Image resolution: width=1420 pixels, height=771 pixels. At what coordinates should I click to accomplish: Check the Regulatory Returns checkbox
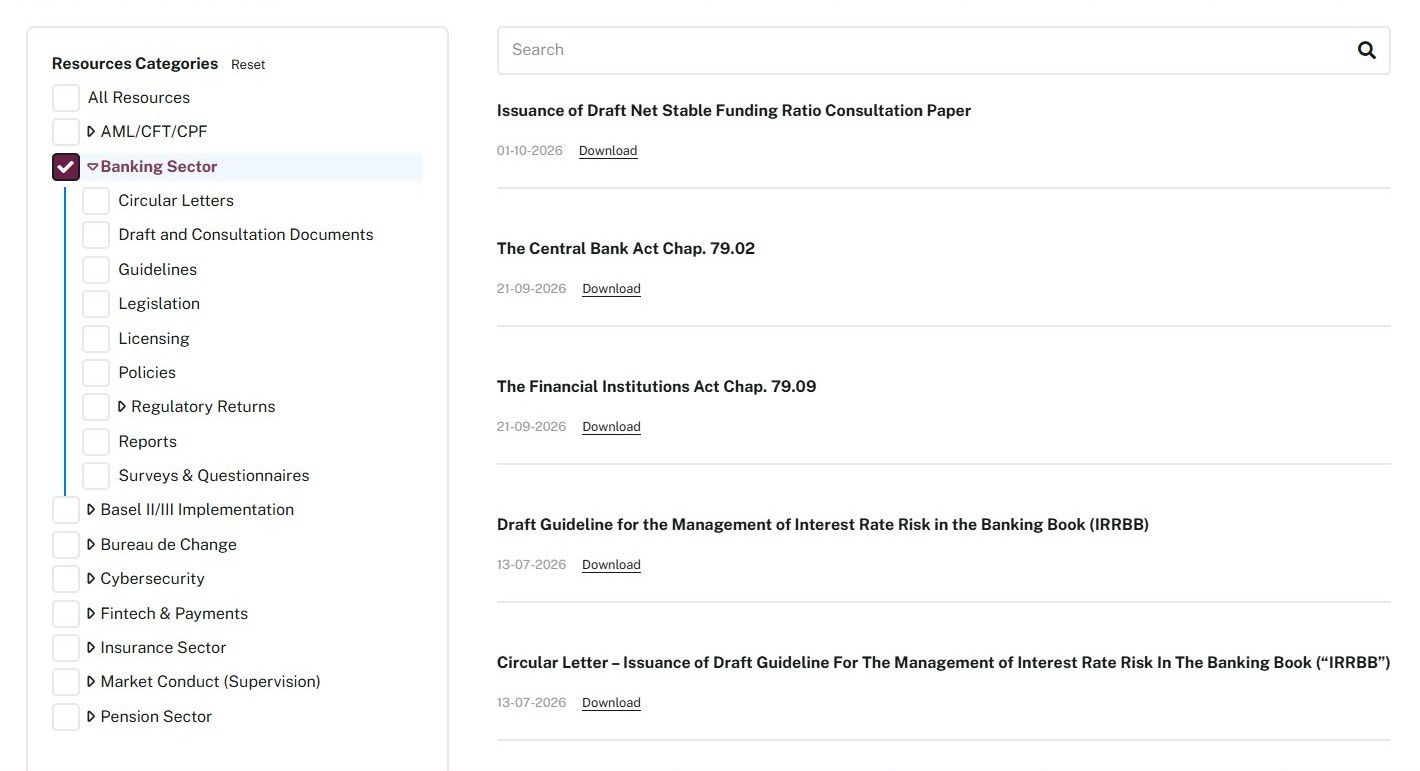(x=96, y=407)
